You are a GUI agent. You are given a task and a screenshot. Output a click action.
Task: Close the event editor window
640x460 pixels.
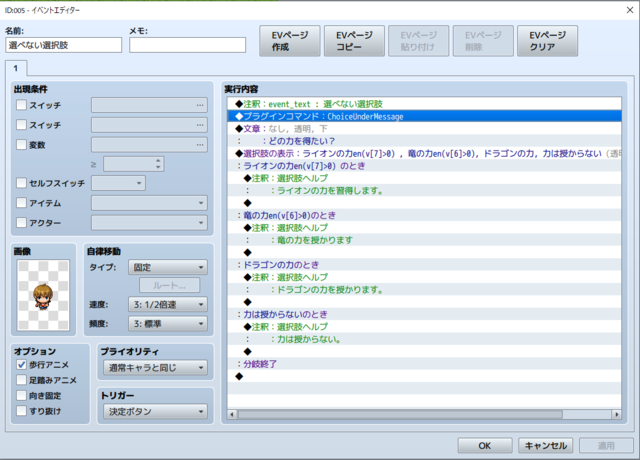[x=630, y=10]
